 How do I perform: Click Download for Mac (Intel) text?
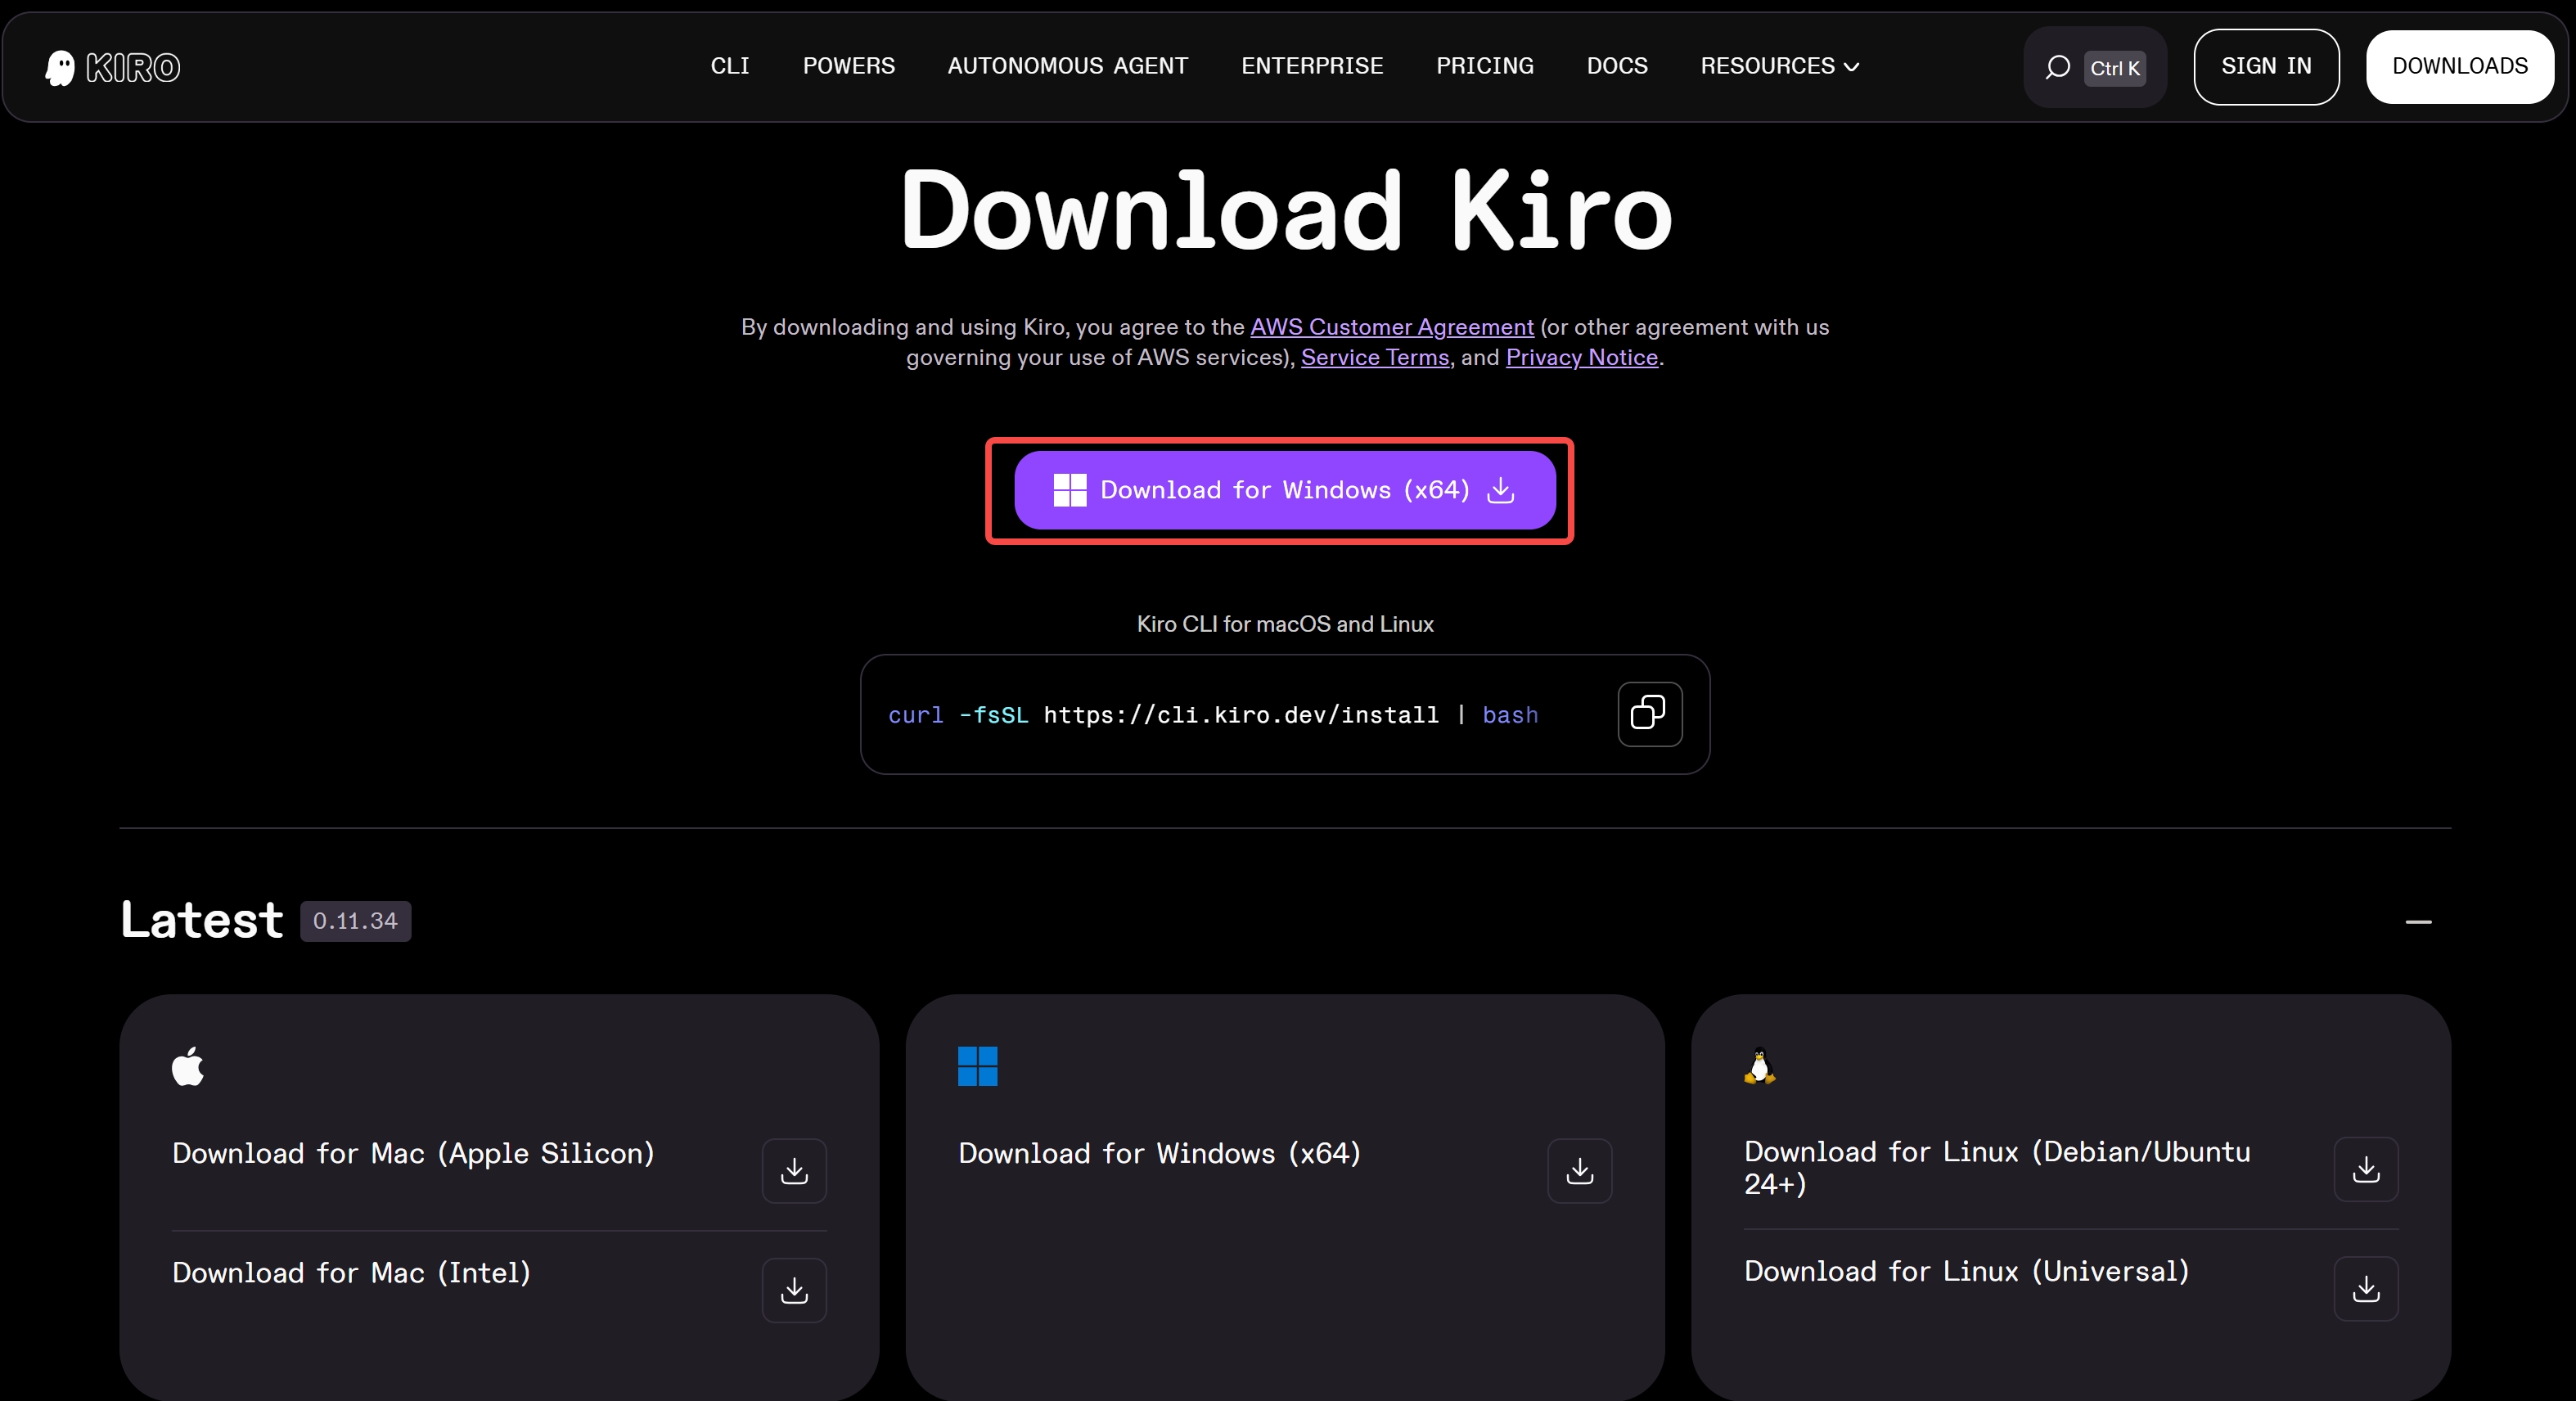[351, 1273]
